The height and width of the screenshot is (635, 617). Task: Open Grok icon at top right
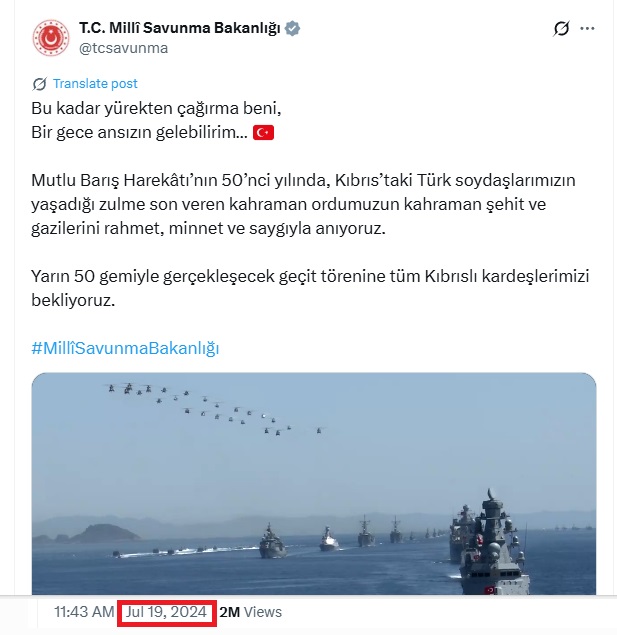click(x=561, y=28)
